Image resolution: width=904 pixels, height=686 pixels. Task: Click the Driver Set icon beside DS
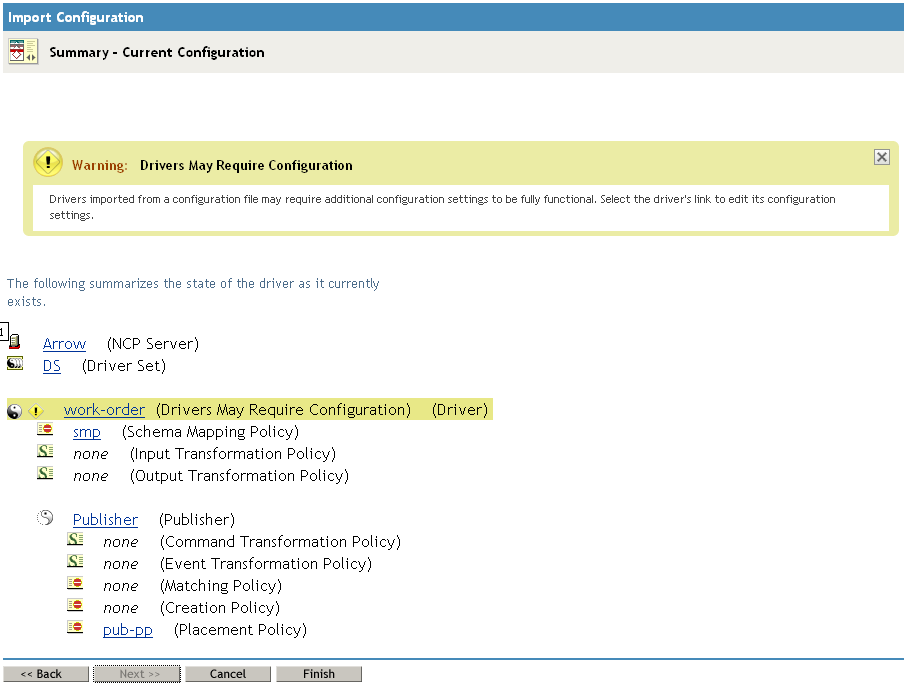15,364
